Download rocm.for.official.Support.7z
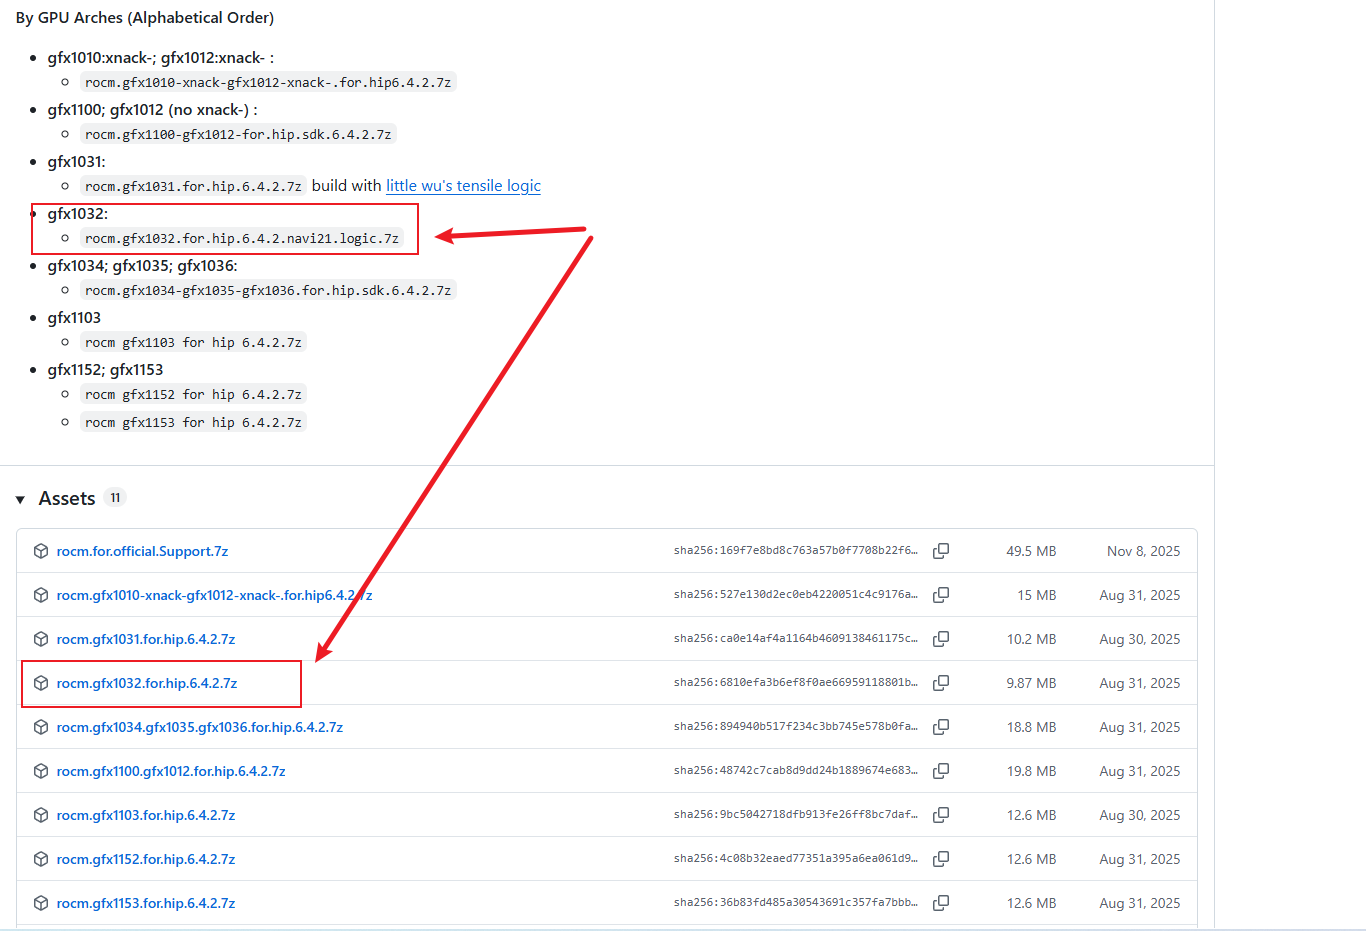The height and width of the screenshot is (931, 1366). (142, 551)
